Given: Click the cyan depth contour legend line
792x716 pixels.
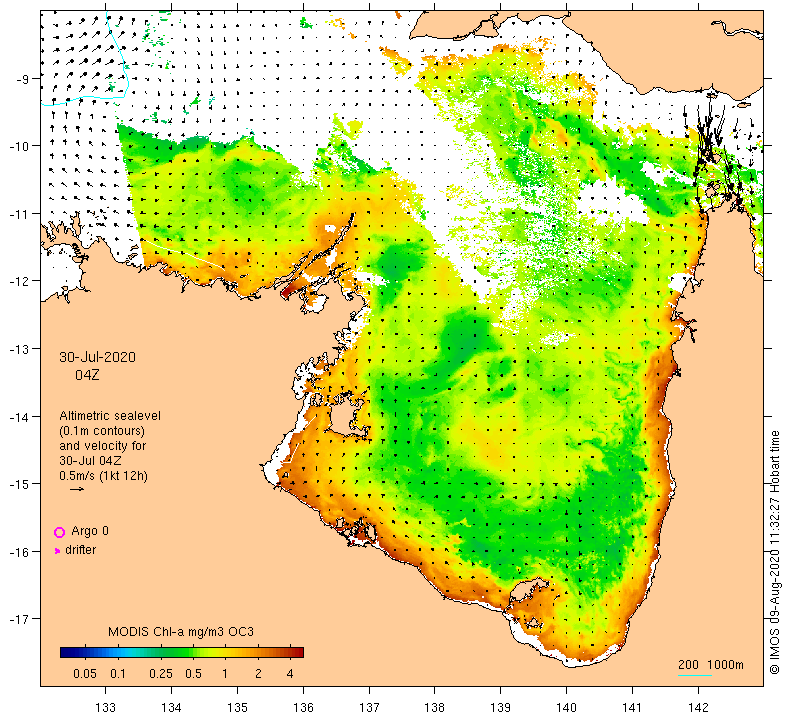Looking at the screenshot, I should click(x=695, y=675).
